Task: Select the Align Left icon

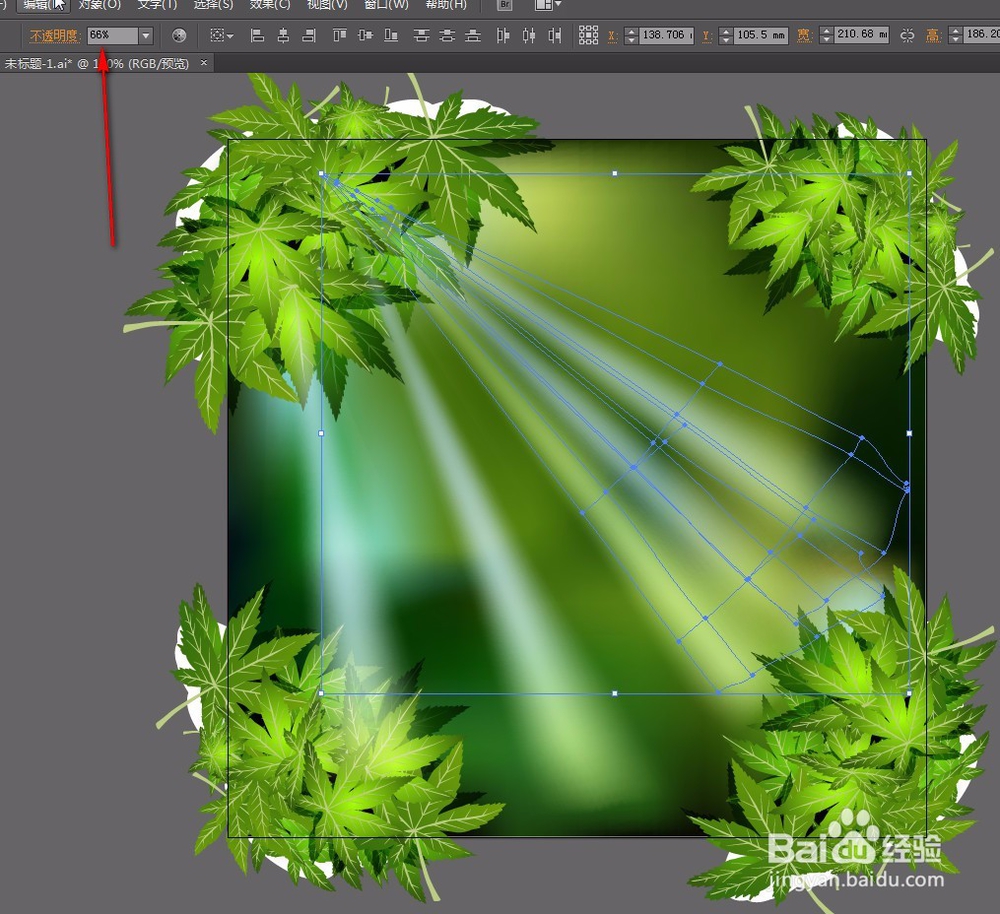Action: click(257, 35)
